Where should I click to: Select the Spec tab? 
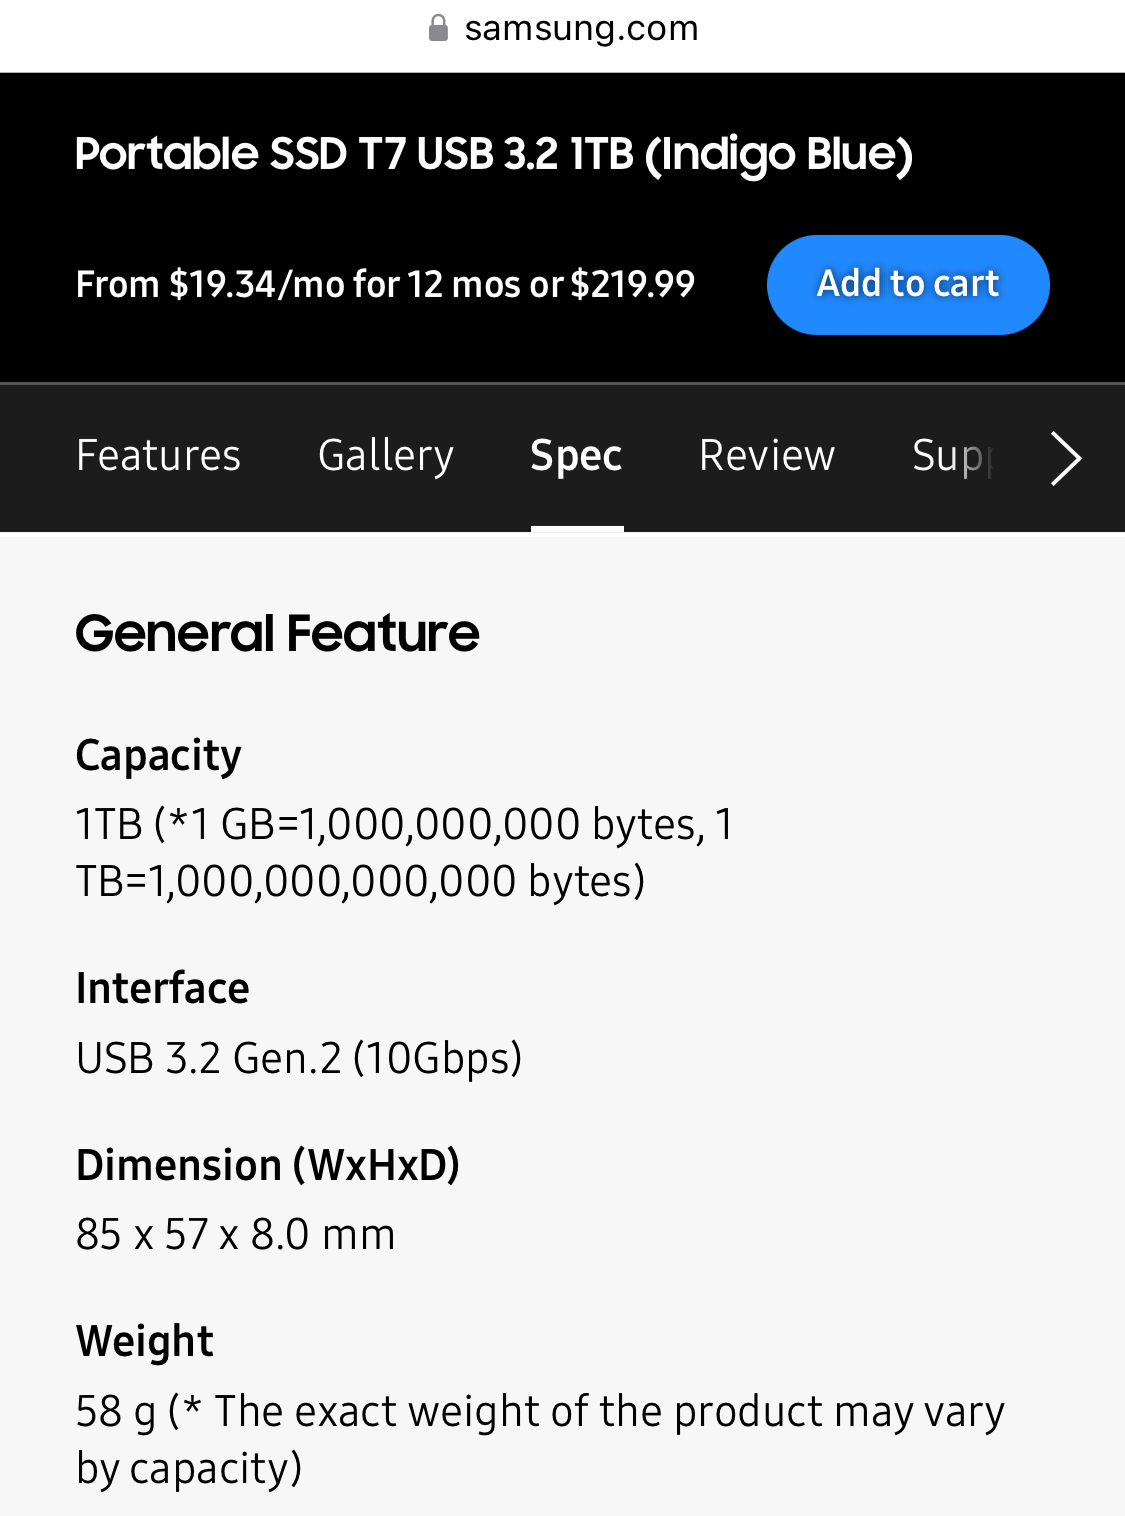(576, 456)
